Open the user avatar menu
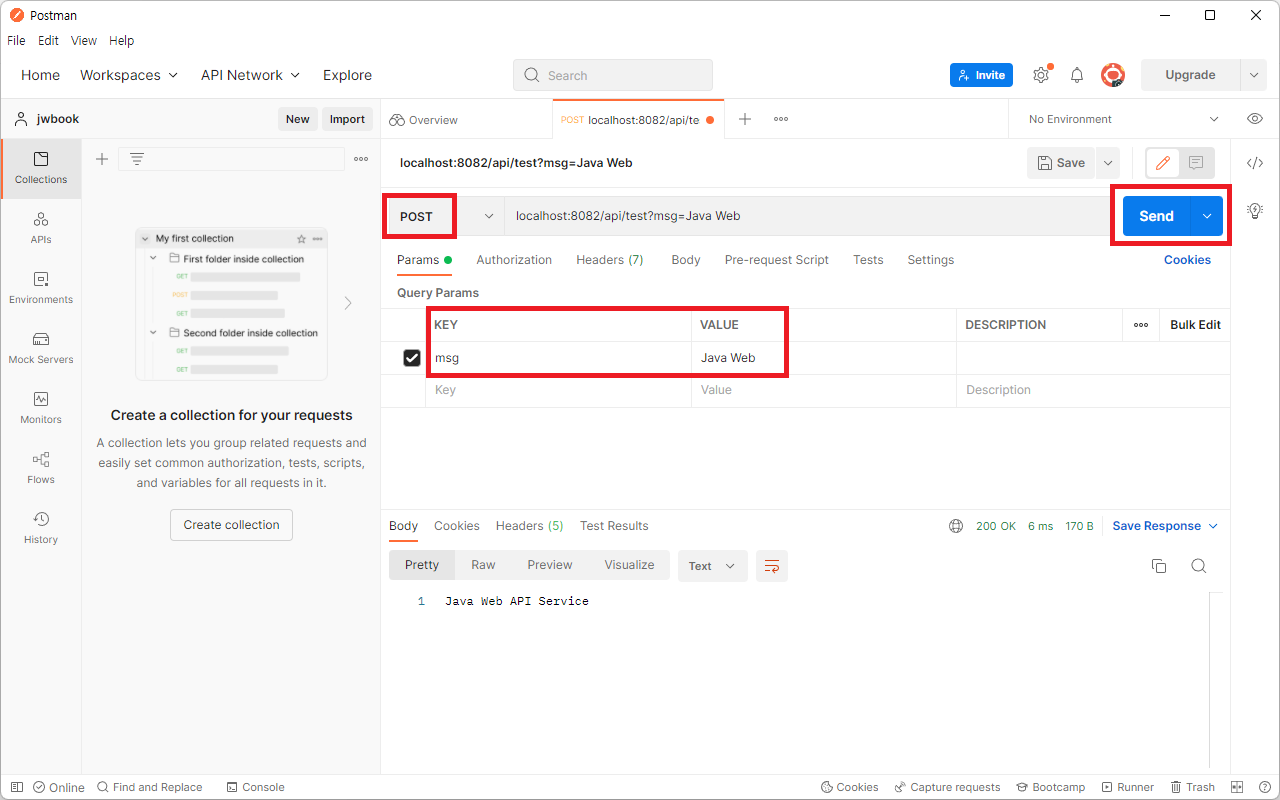The image size is (1280, 800). coord(1113,75)
